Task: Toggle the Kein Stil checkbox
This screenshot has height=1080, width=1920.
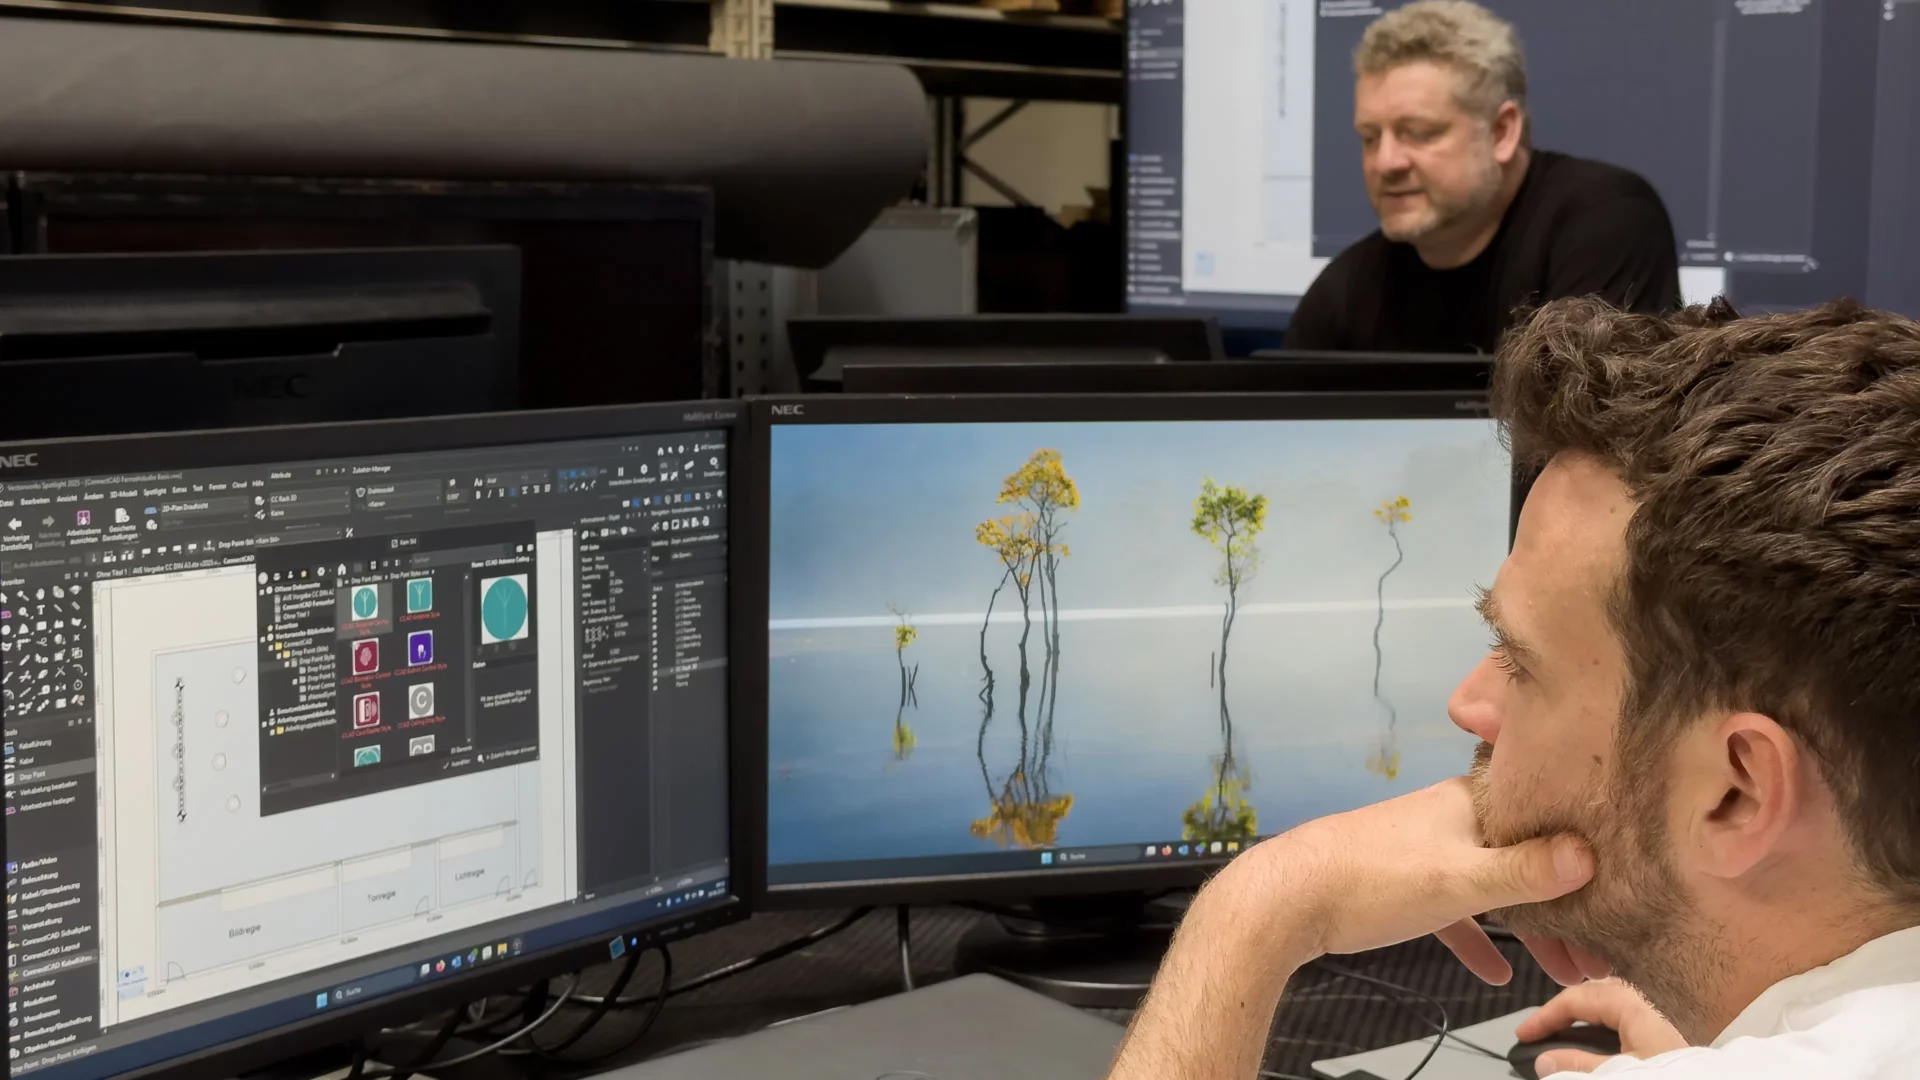Action: [394, 543]
